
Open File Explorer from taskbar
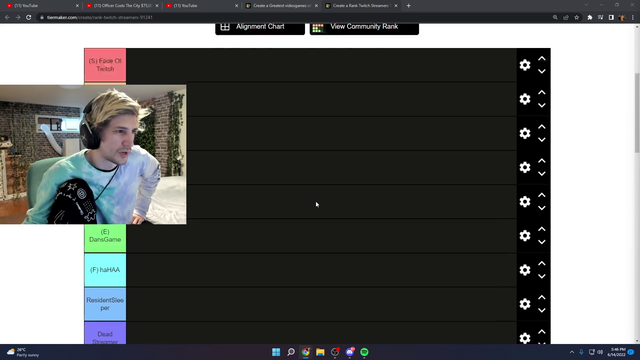pyautogui.click(x=320, y=352)
